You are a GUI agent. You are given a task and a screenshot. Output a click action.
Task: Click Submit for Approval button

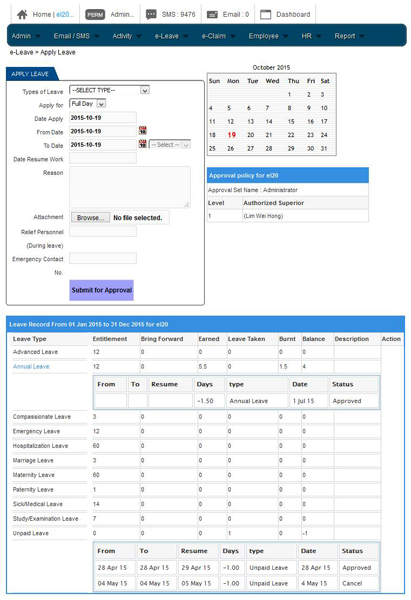point(101,290)
